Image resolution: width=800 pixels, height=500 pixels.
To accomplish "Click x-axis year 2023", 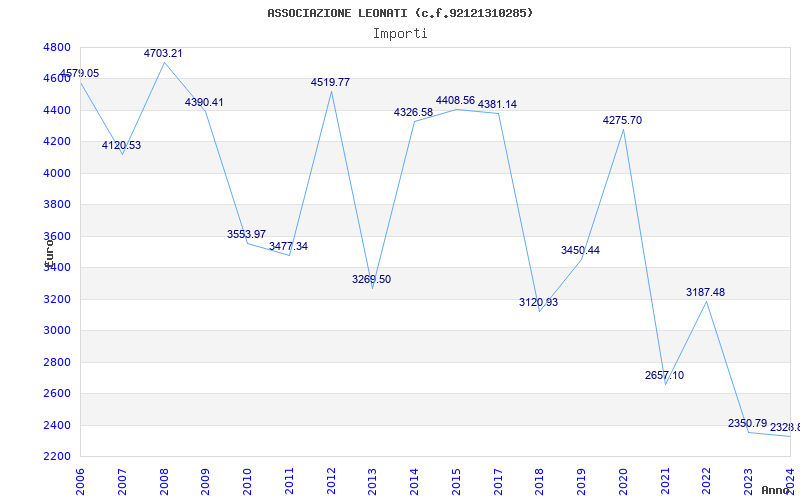I will point(749,482).
